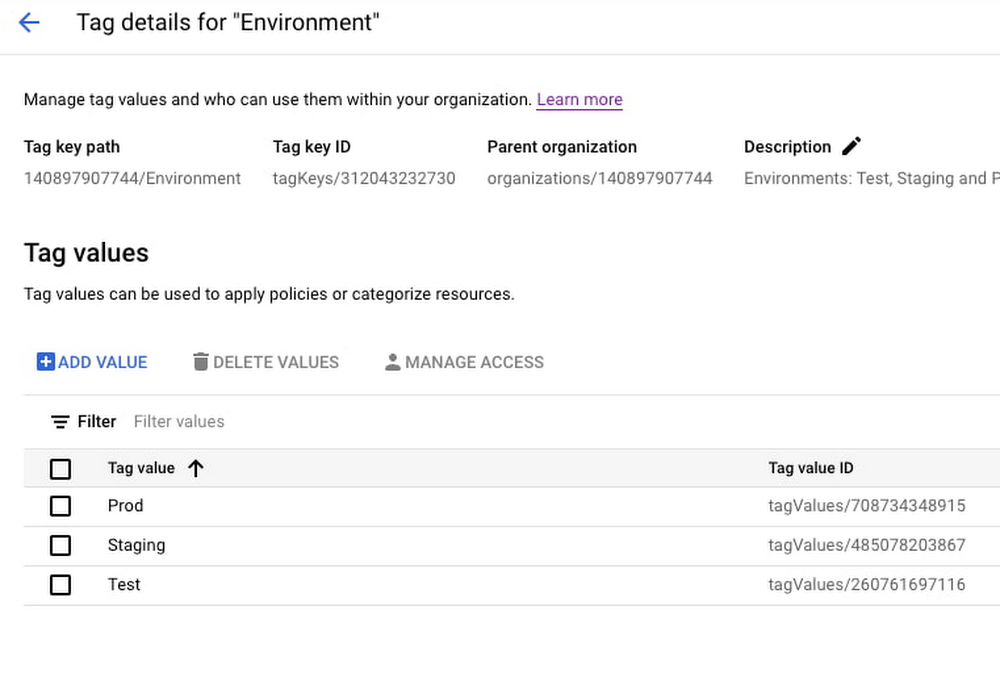Click the Prod tag value name

(x=125, y=506)
